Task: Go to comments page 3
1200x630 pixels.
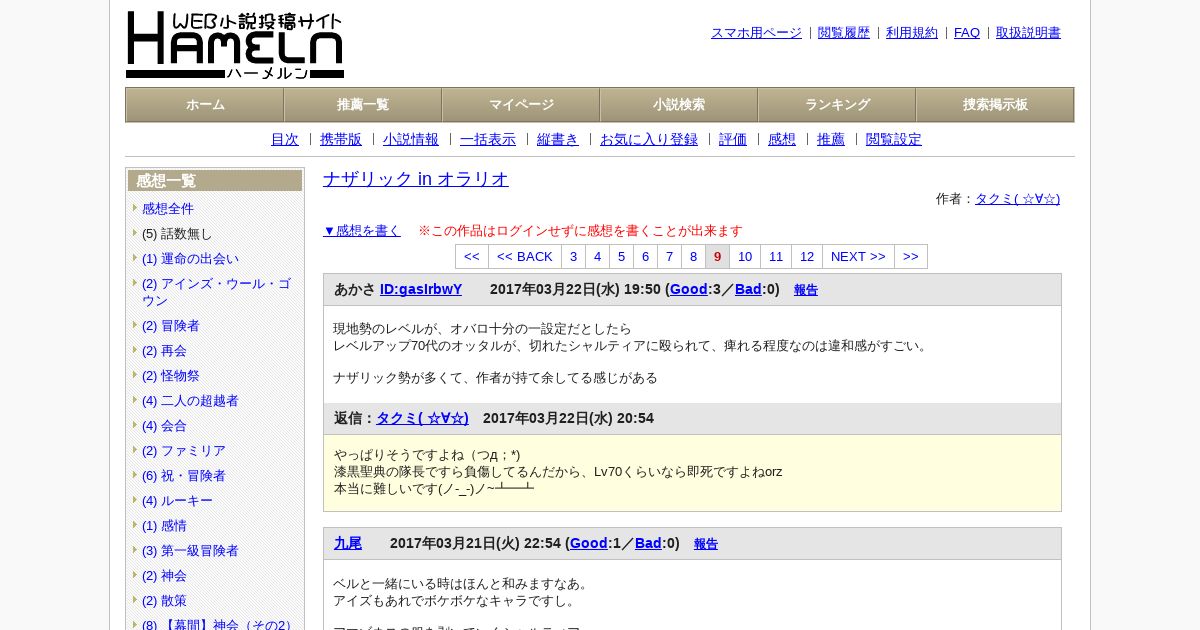Action: (574, 257)
